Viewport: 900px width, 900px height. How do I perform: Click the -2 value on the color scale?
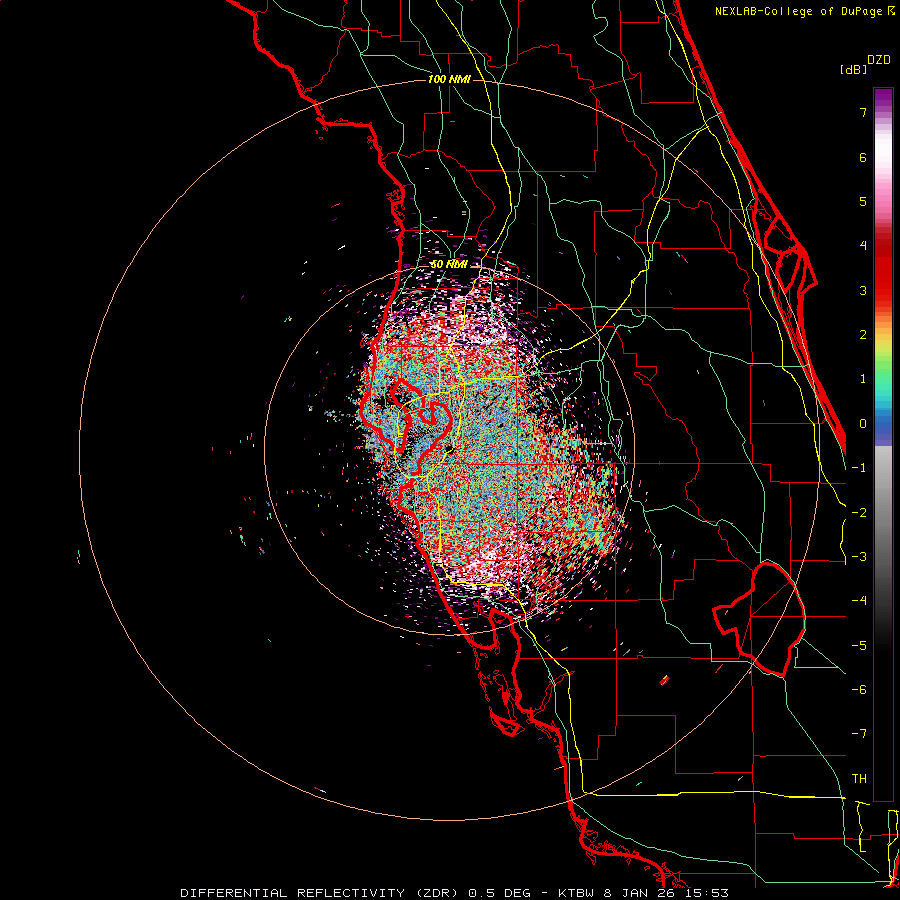coord(859,513)
